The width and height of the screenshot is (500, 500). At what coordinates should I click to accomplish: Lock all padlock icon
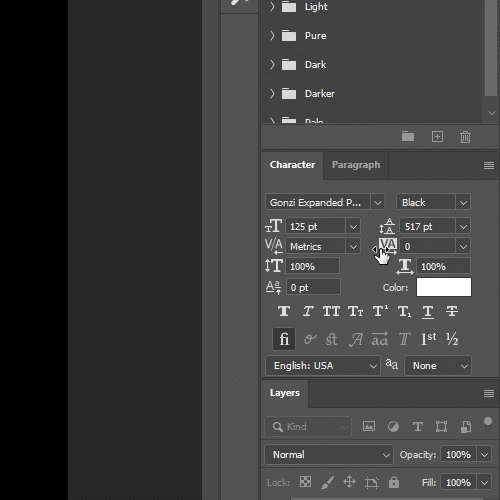pyautogui.click(x=394, y=482)
